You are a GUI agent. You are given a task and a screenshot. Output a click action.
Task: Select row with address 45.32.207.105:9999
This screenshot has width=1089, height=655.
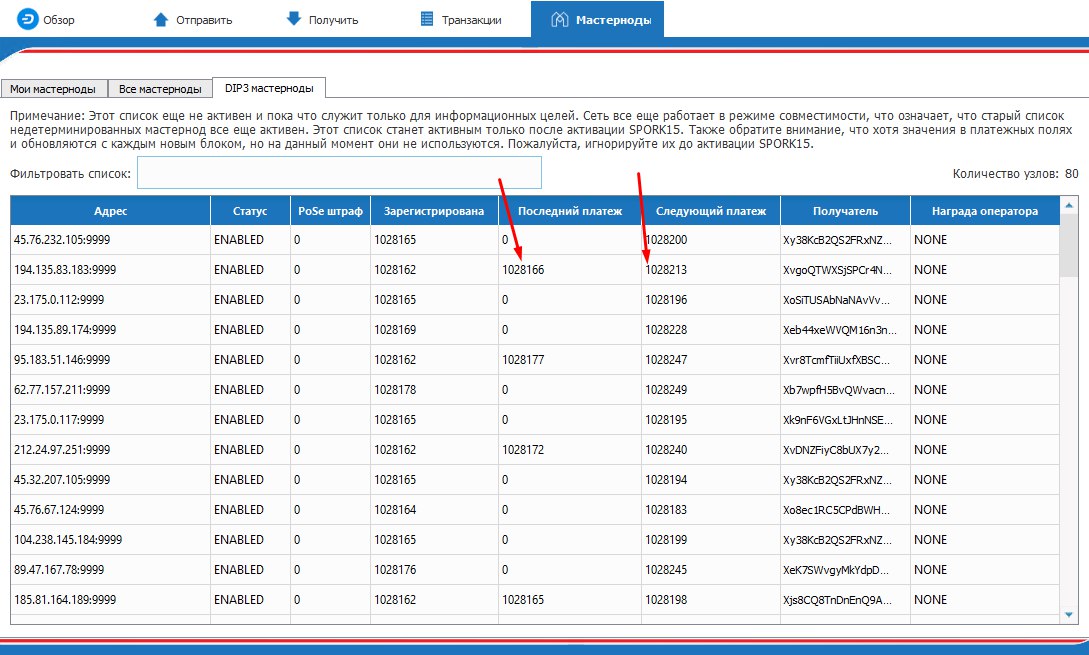click(535, 479)
